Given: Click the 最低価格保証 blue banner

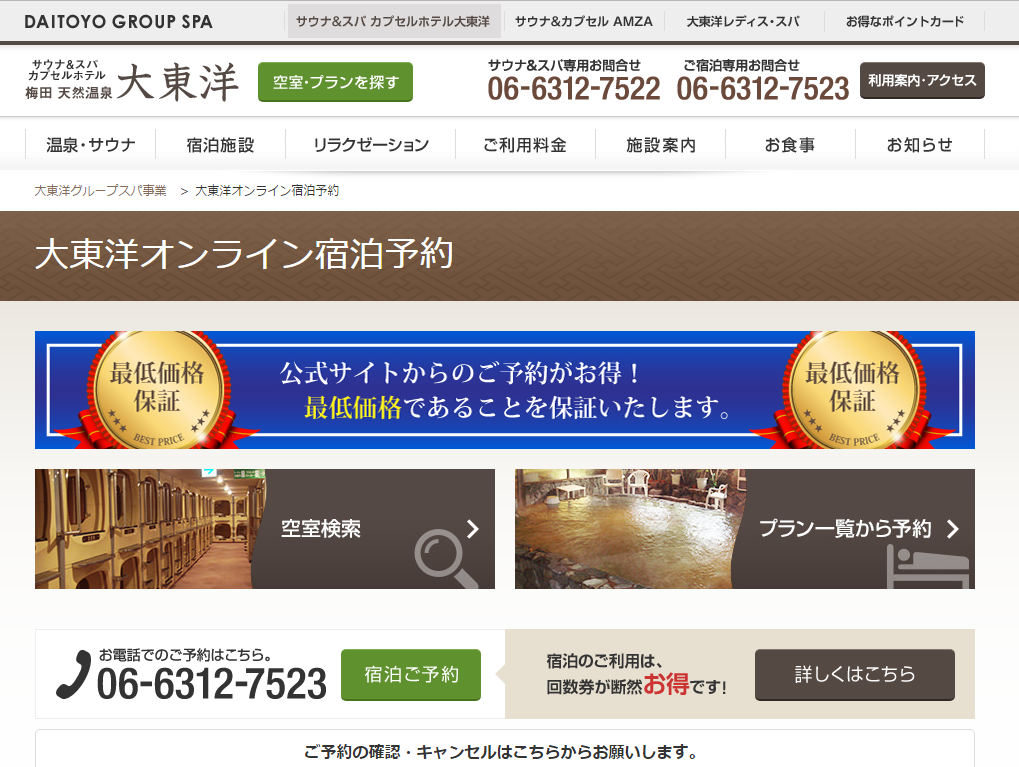Looking at the screenshot, I should pos(505,390).
